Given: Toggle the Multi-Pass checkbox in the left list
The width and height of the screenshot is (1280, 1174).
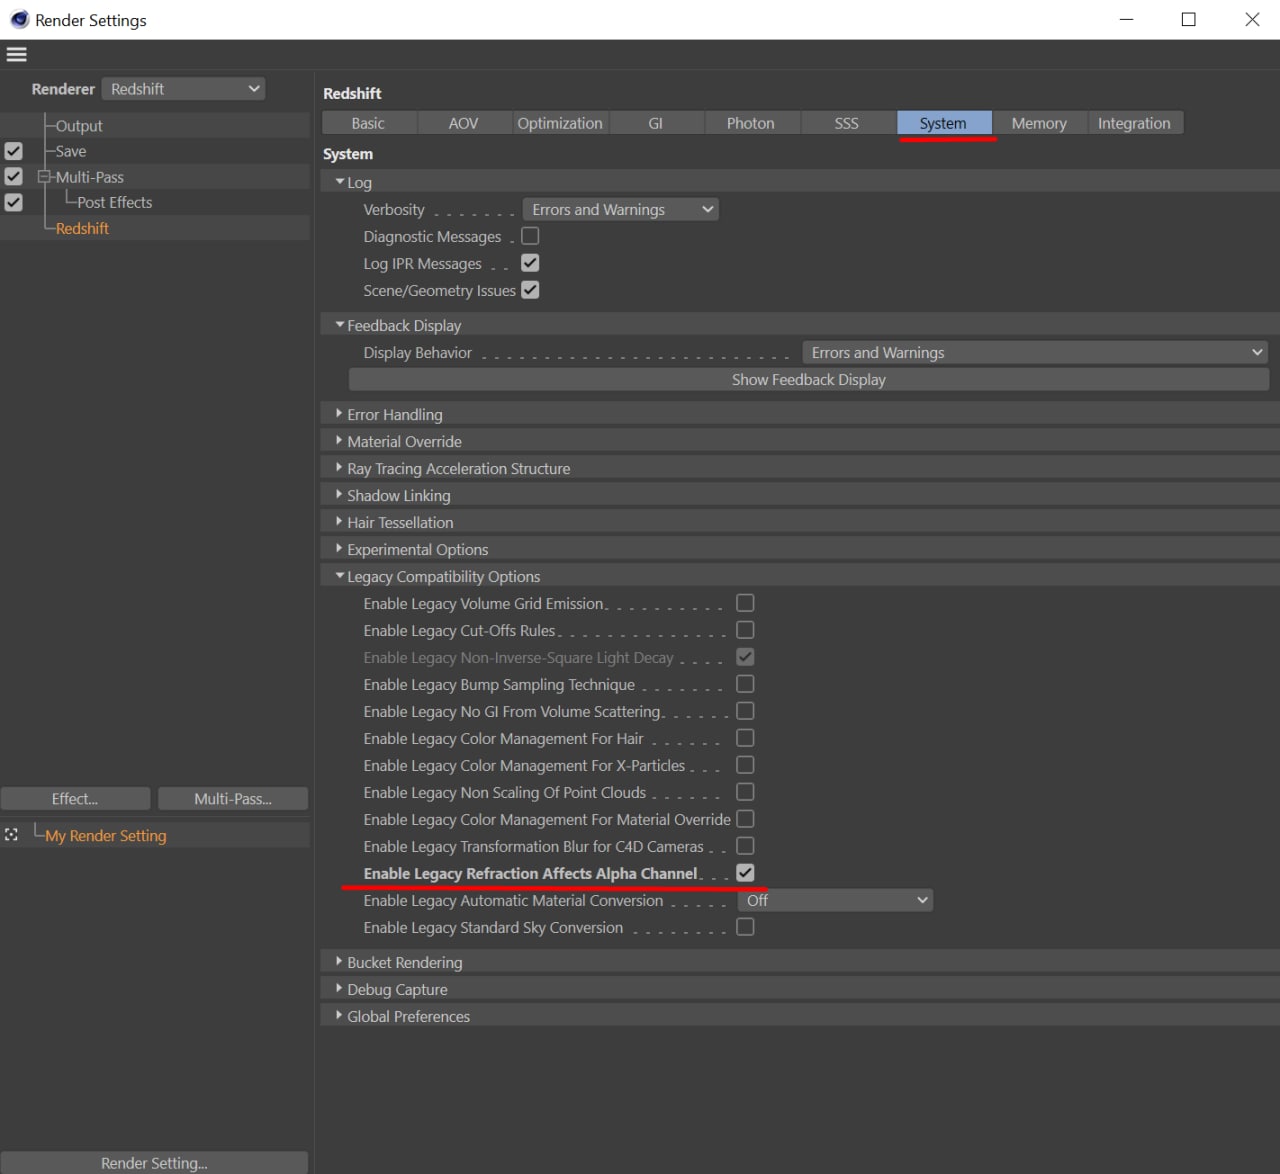Looking at the screenshot, I should tap(14, 176).
